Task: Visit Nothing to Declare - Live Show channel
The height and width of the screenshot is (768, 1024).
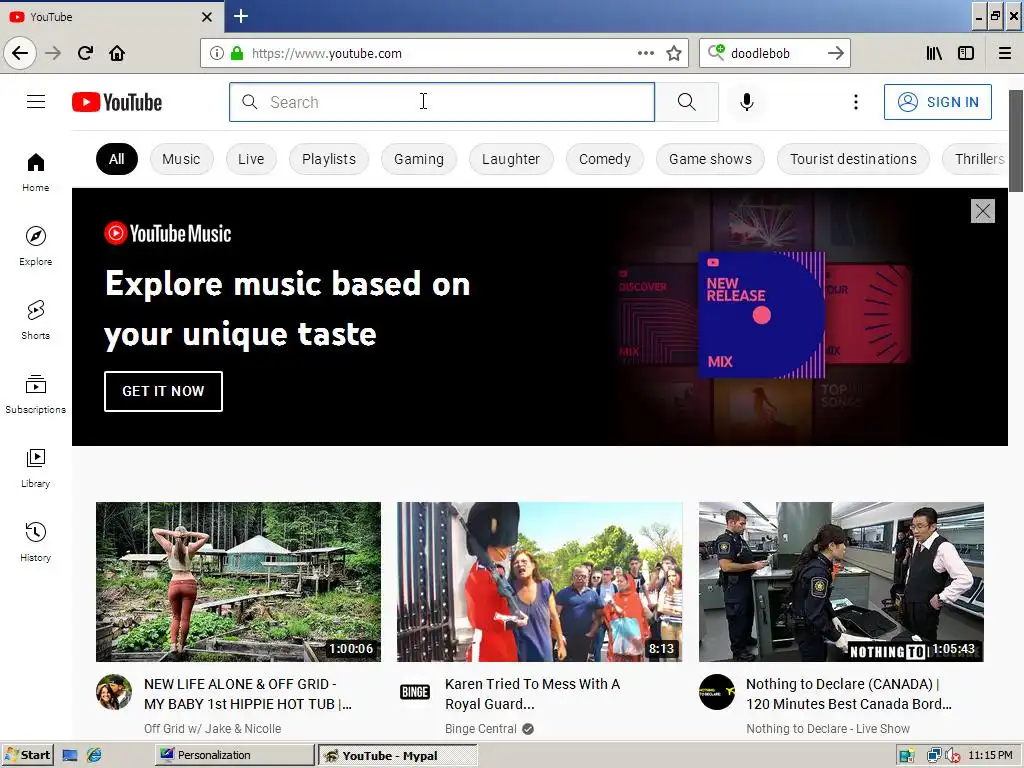Action: 827,728
